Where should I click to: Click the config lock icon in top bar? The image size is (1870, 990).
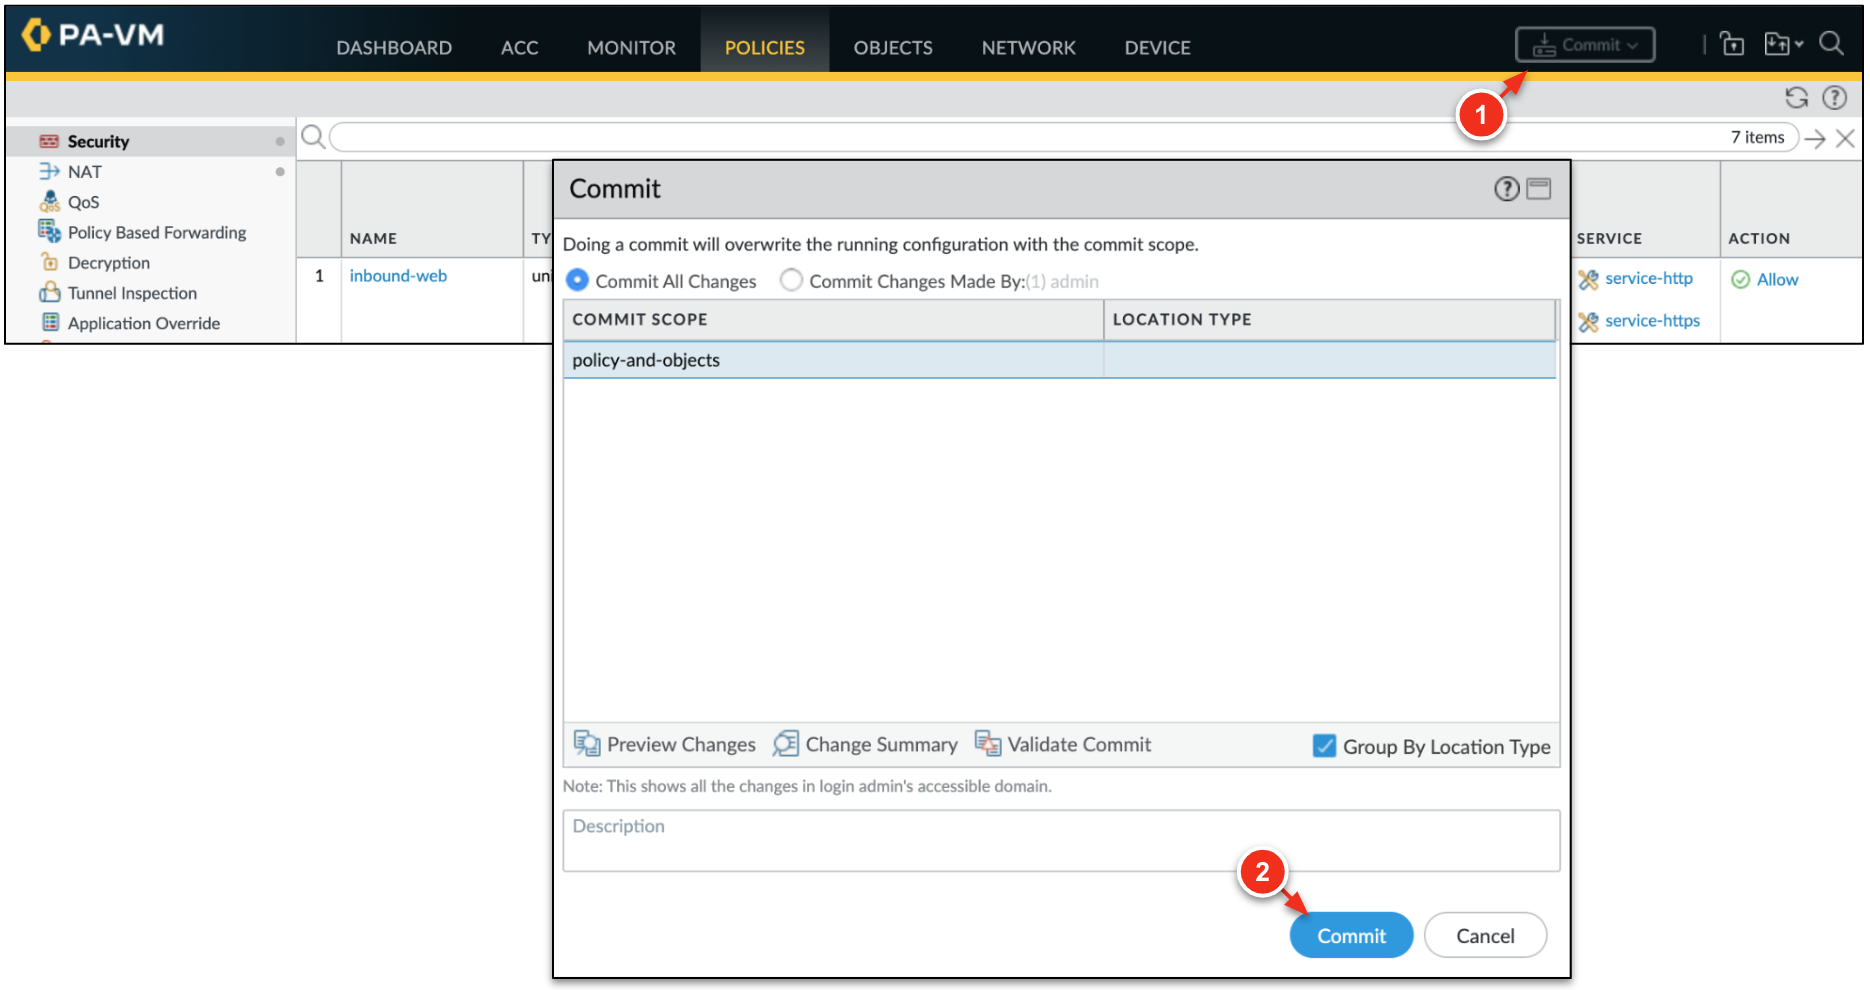coord(1732,44)
